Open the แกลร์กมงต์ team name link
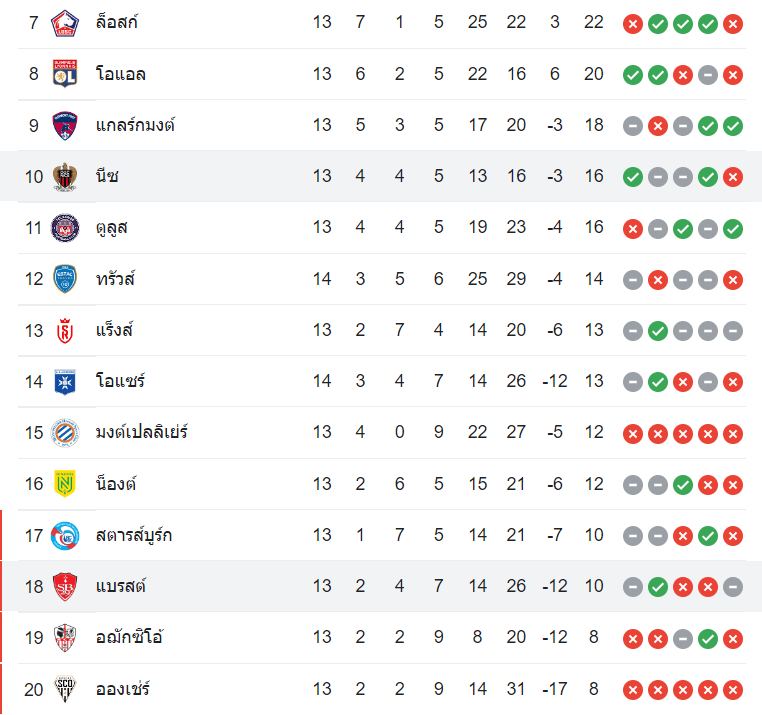The width and height of the screenshot is (762, 715). [x=136, y=125]
